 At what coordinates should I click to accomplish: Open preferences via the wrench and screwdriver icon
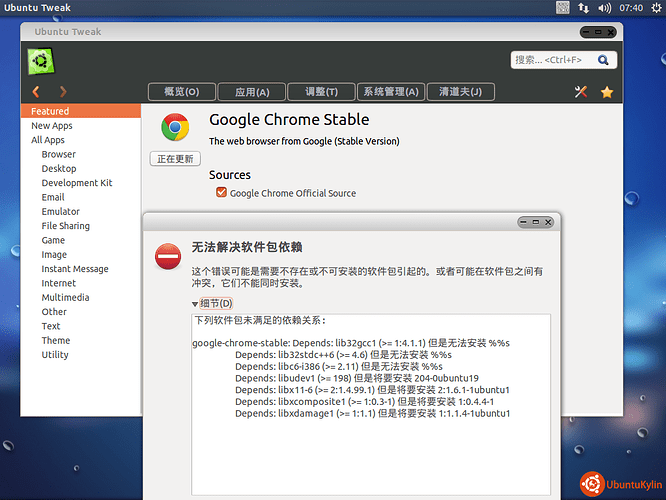(x=581, y=92)
